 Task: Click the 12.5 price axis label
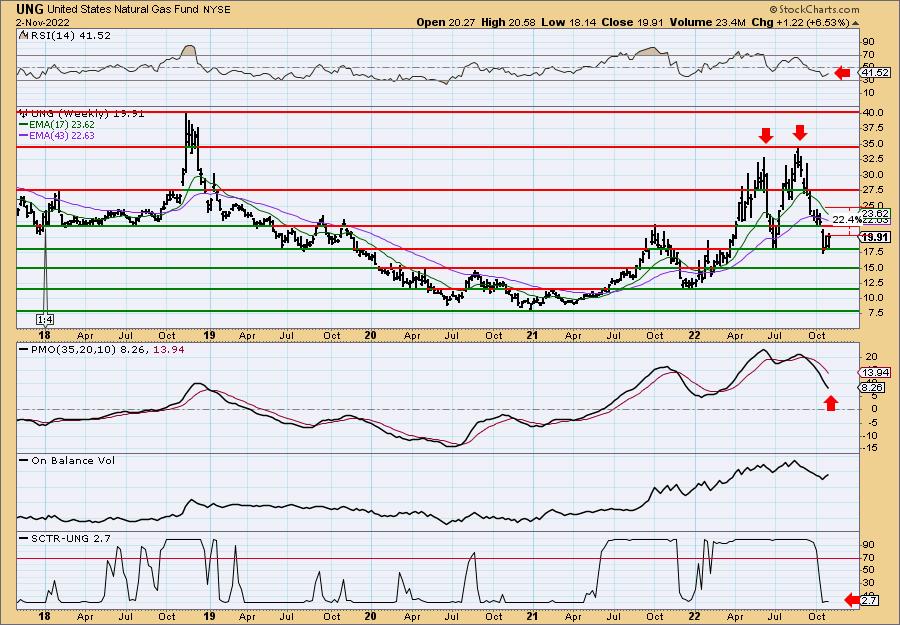pyautogui.click(x=875, y=283)
